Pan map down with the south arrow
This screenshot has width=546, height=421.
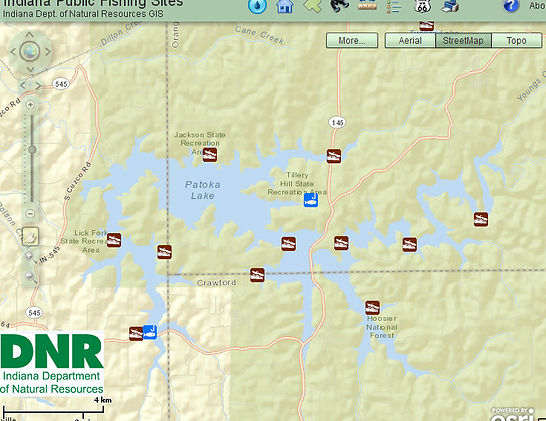click(x=30, y=69)
